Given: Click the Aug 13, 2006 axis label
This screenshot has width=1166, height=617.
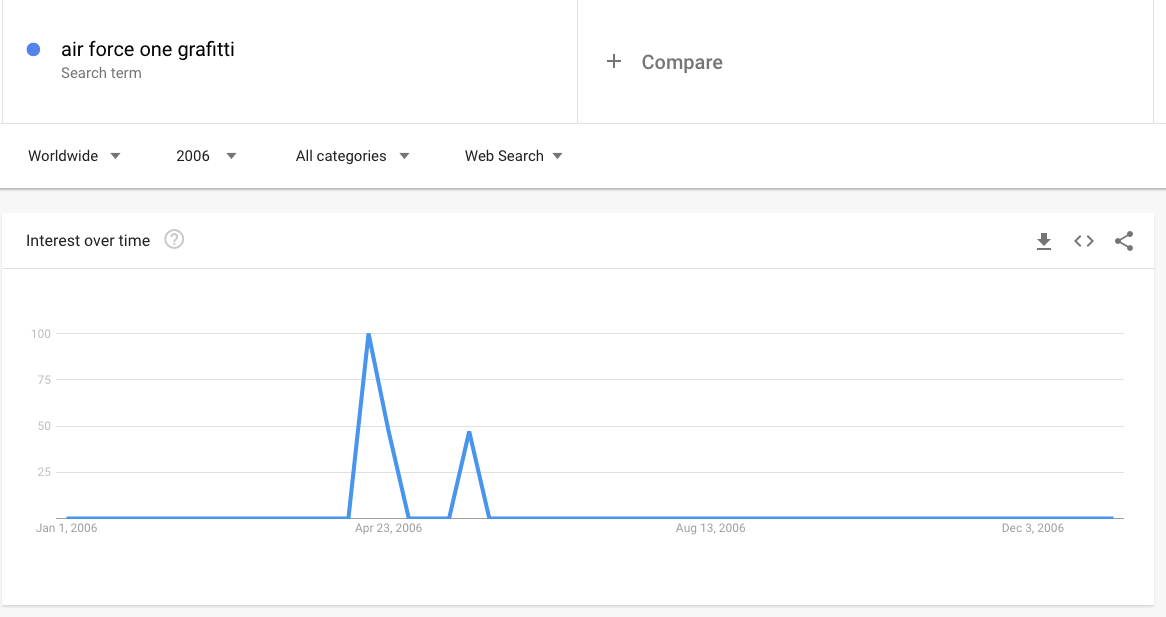Looking at the screenshot, I should pos(710,528).
